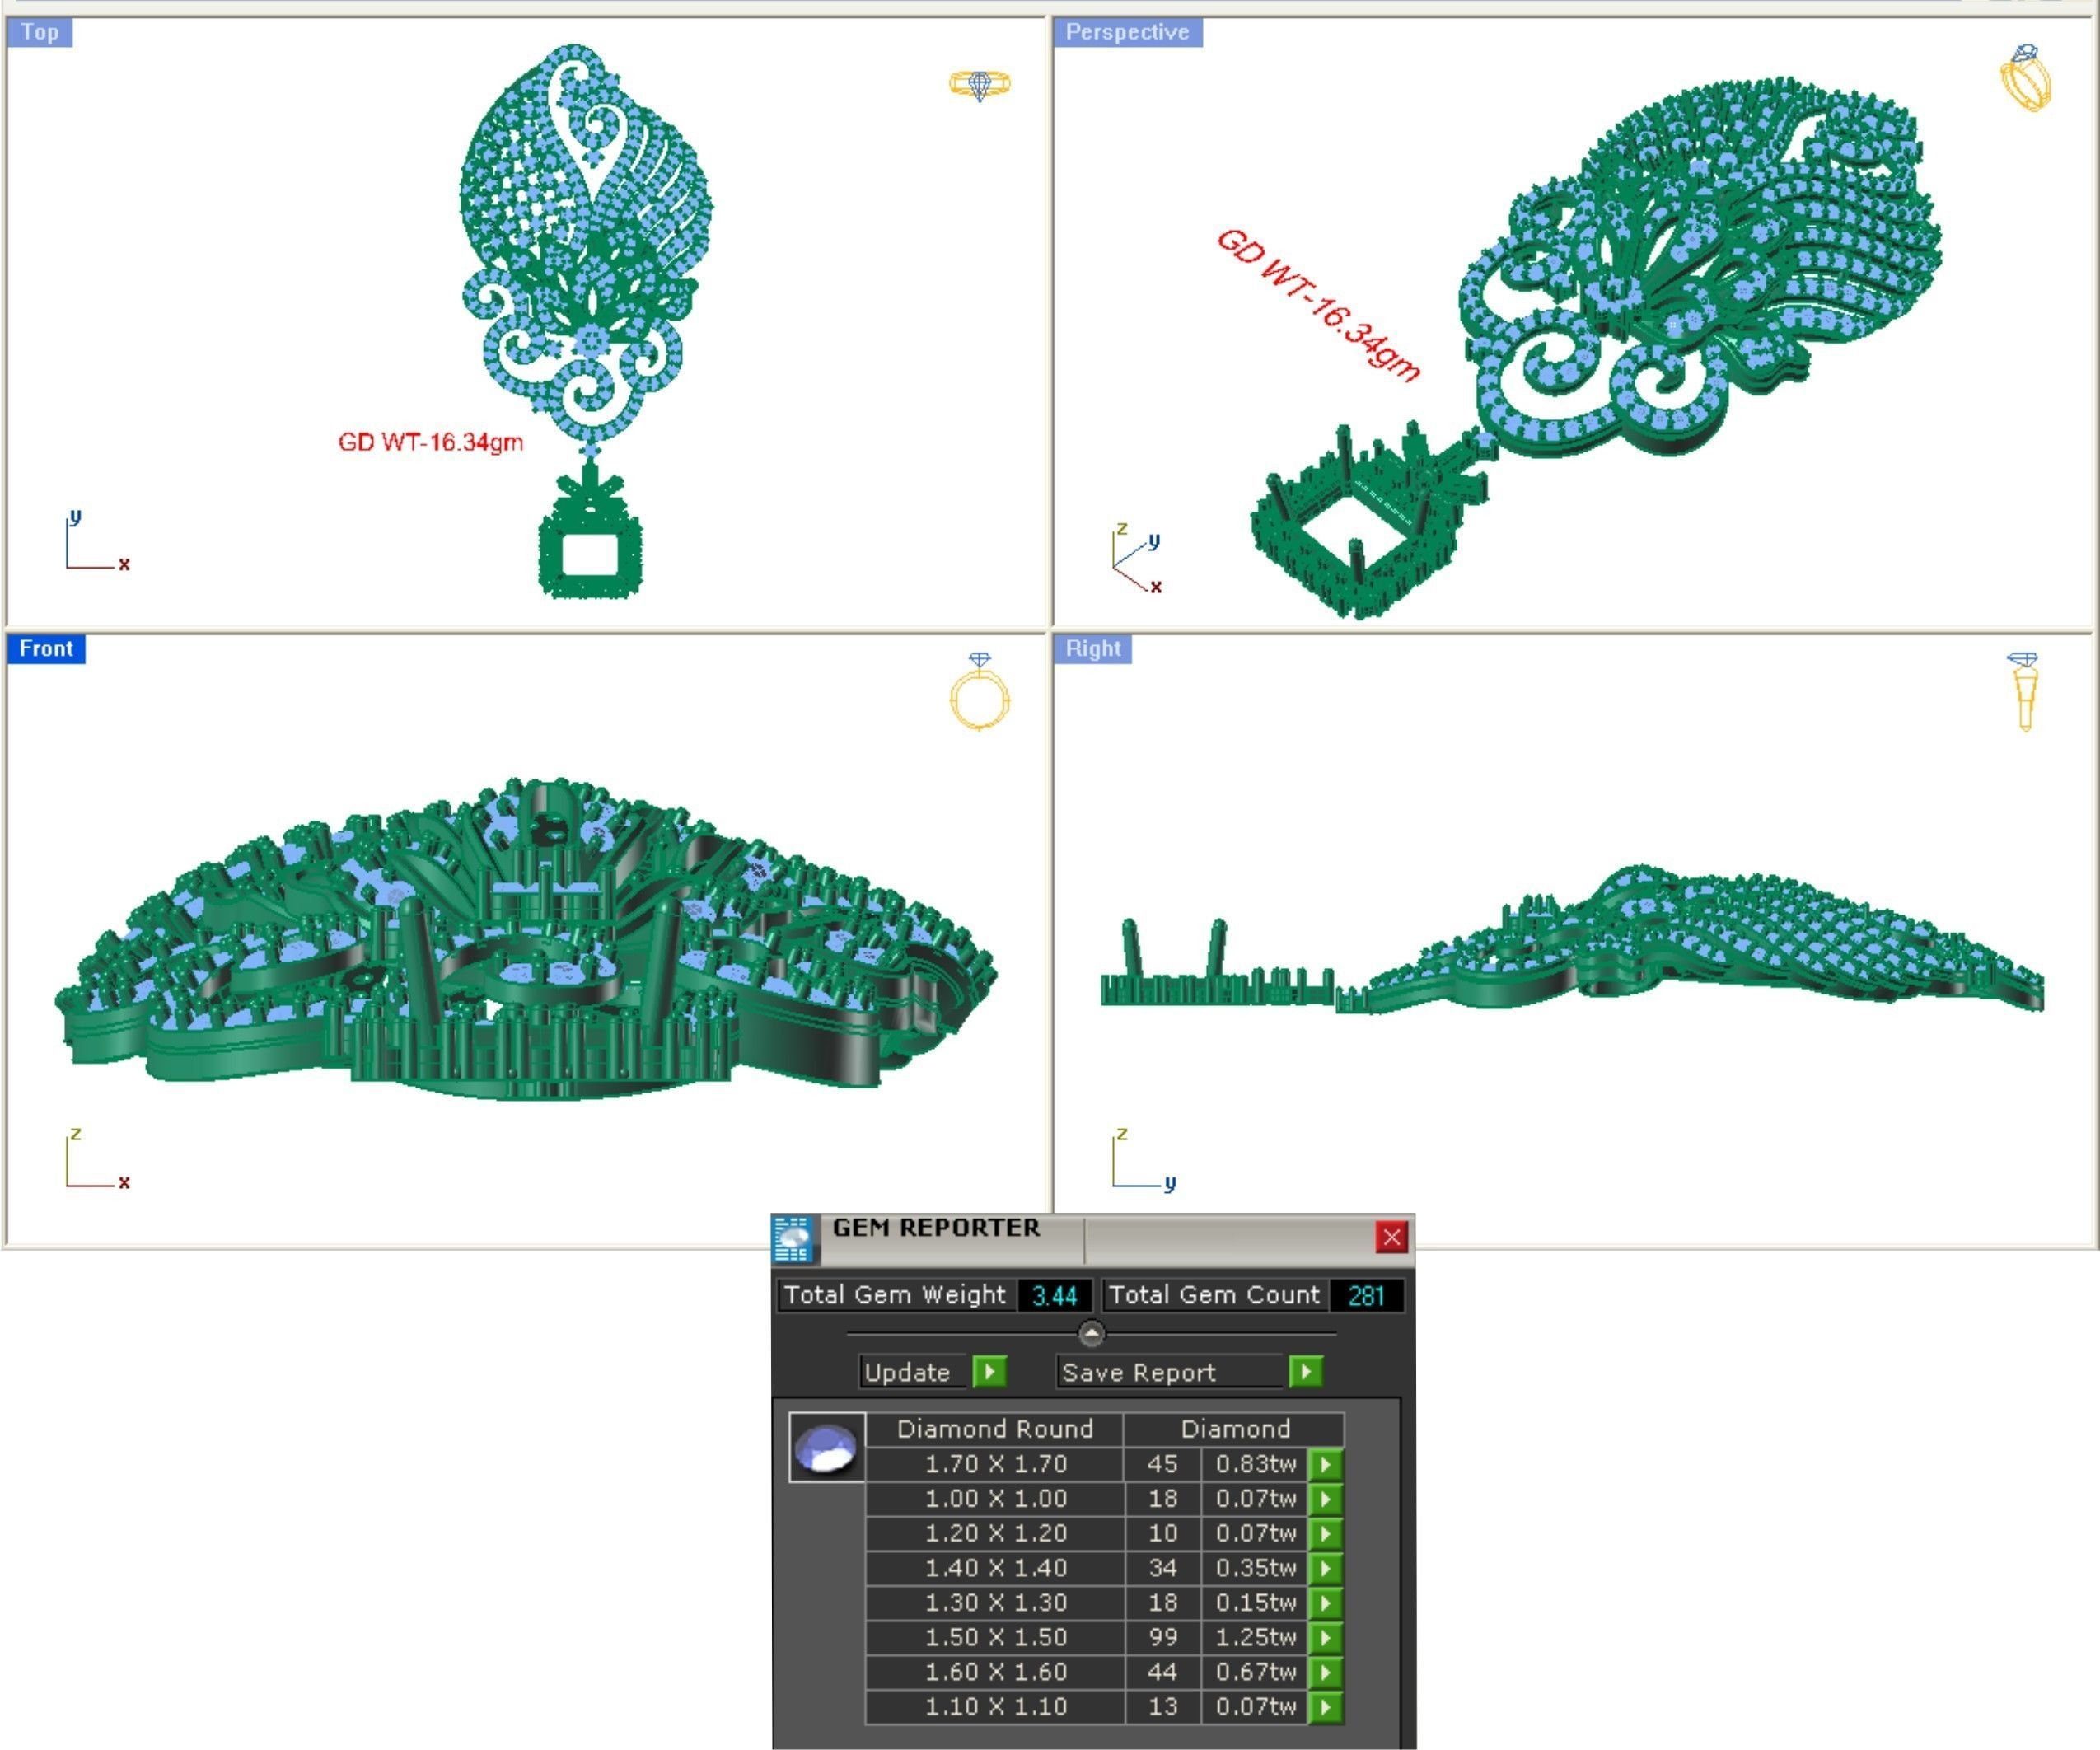Select the Top viewport label
The height and width of the screenshot is (1750, 2100).
tap(40, 32)
